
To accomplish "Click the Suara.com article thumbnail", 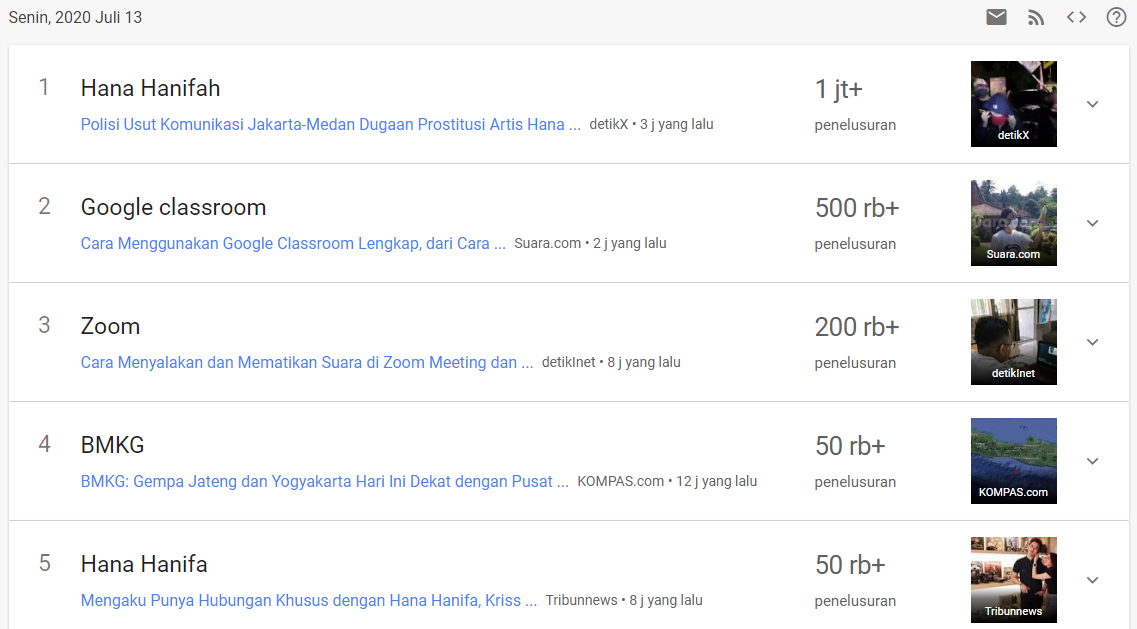I will coord(1013,223).
